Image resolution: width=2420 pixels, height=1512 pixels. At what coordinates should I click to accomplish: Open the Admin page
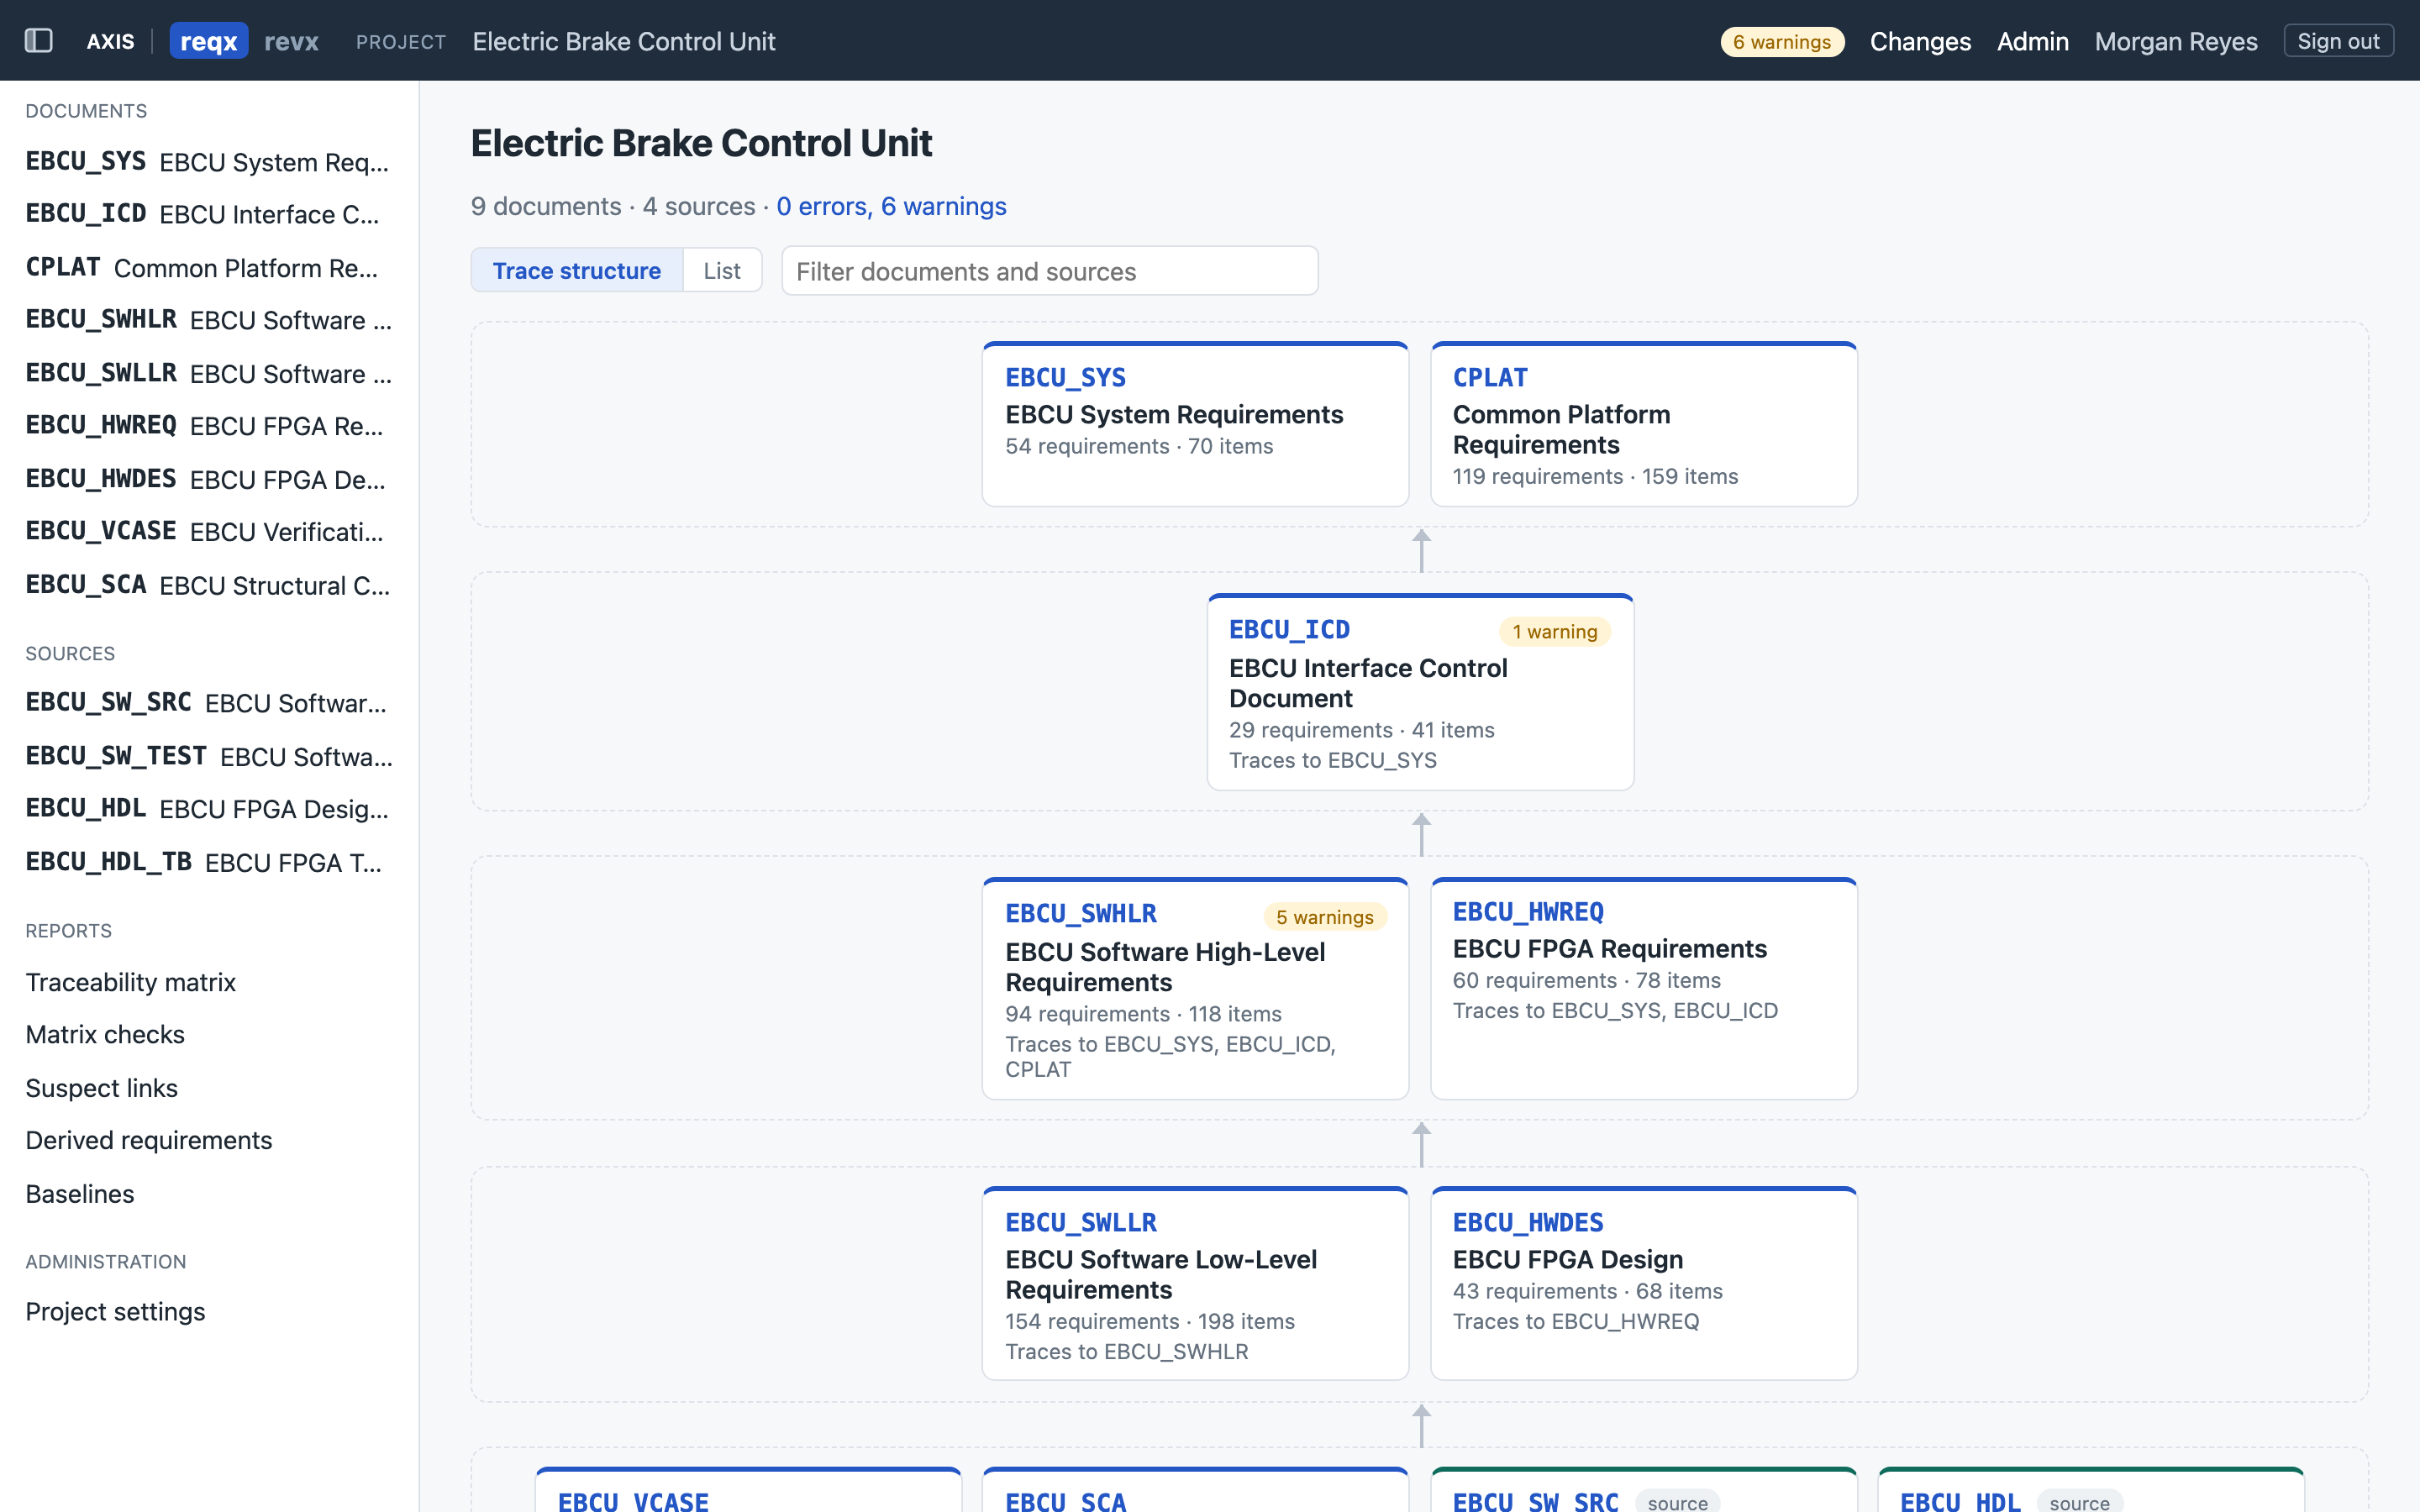coord(2032,41)
